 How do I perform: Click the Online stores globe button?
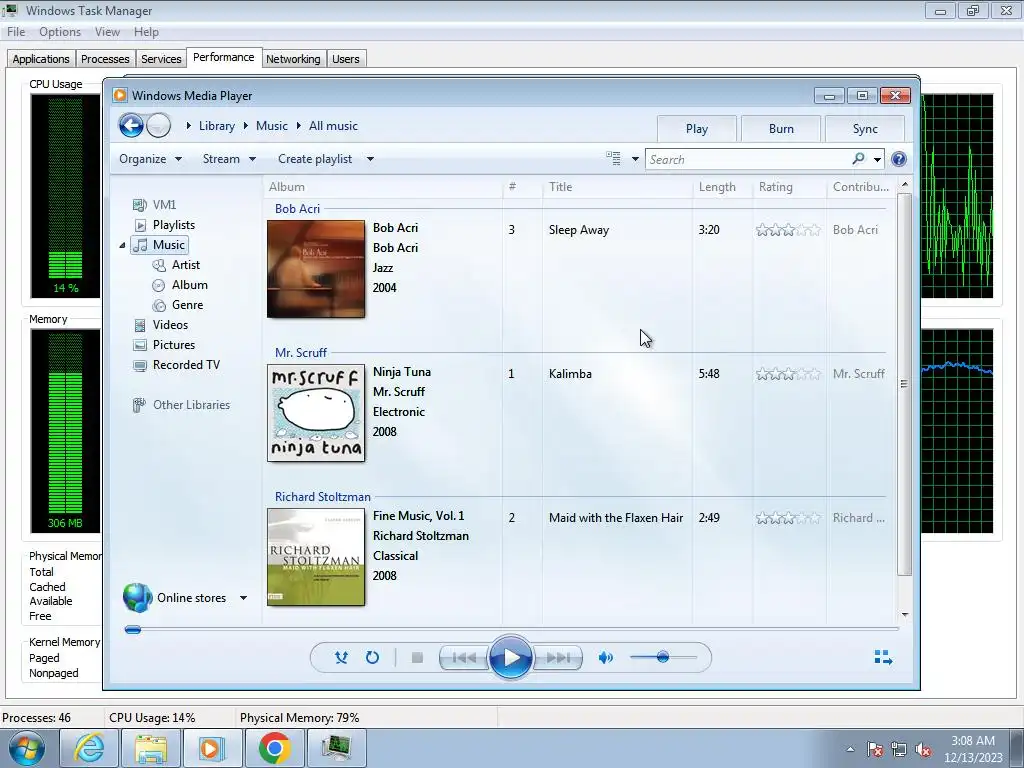[x=138, y=598]
